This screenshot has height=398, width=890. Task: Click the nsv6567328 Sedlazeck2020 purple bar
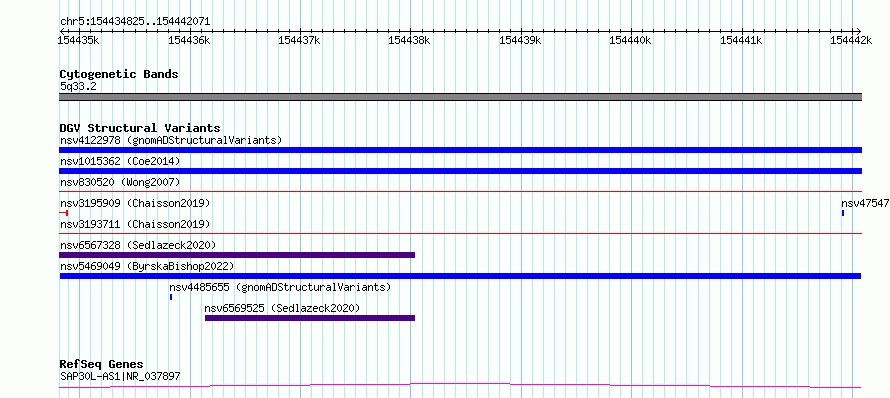(x=237, y=255)
